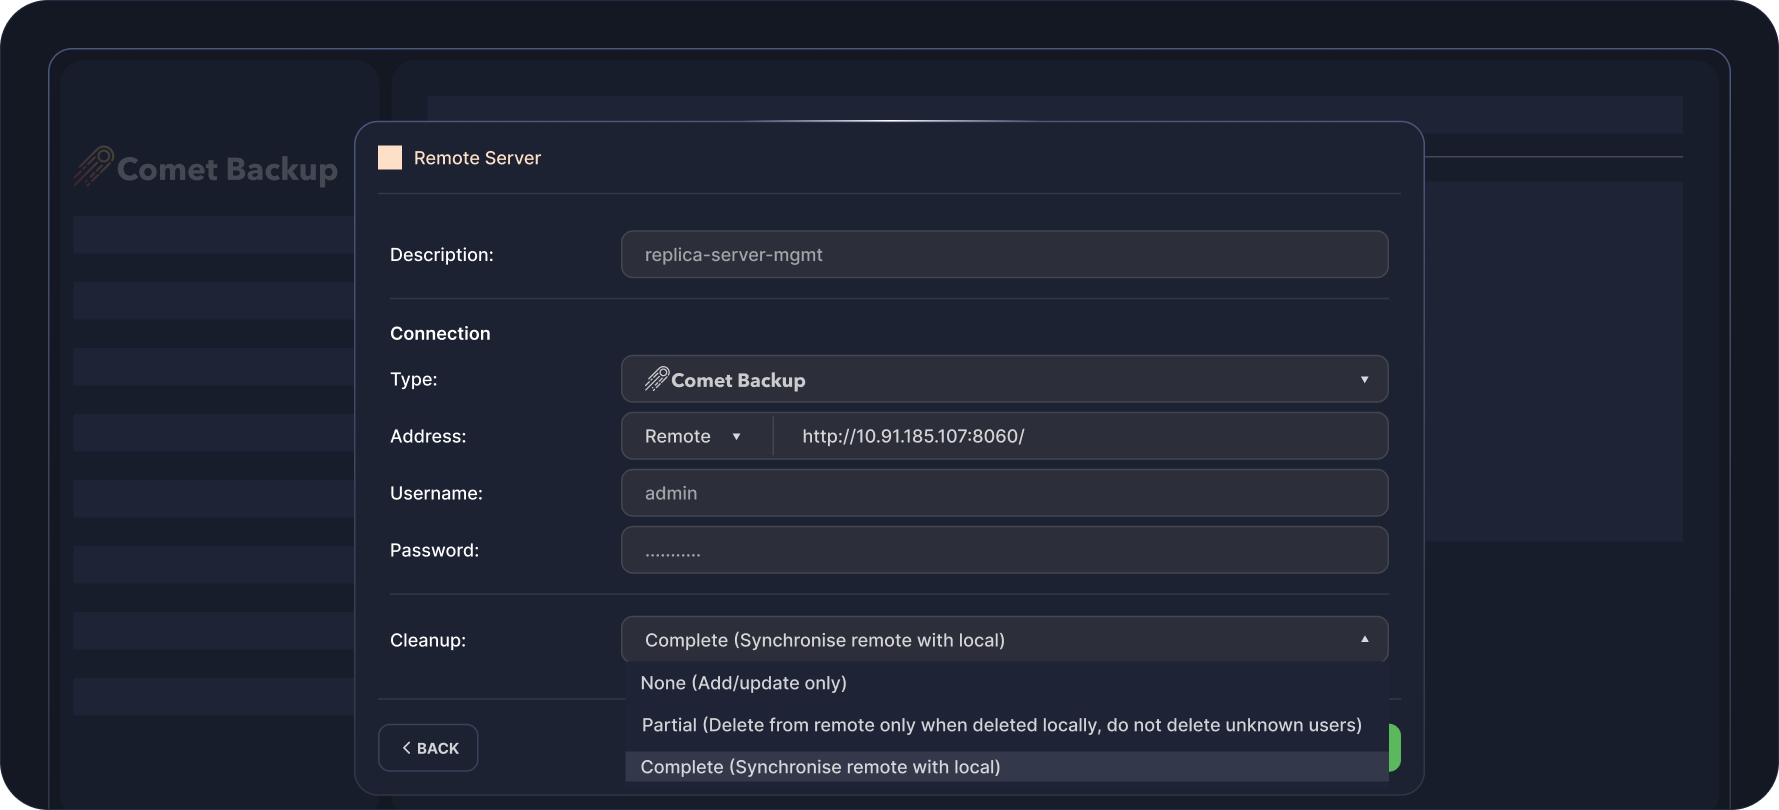Click the chevron icon on Back button

(x=406, y=748)
